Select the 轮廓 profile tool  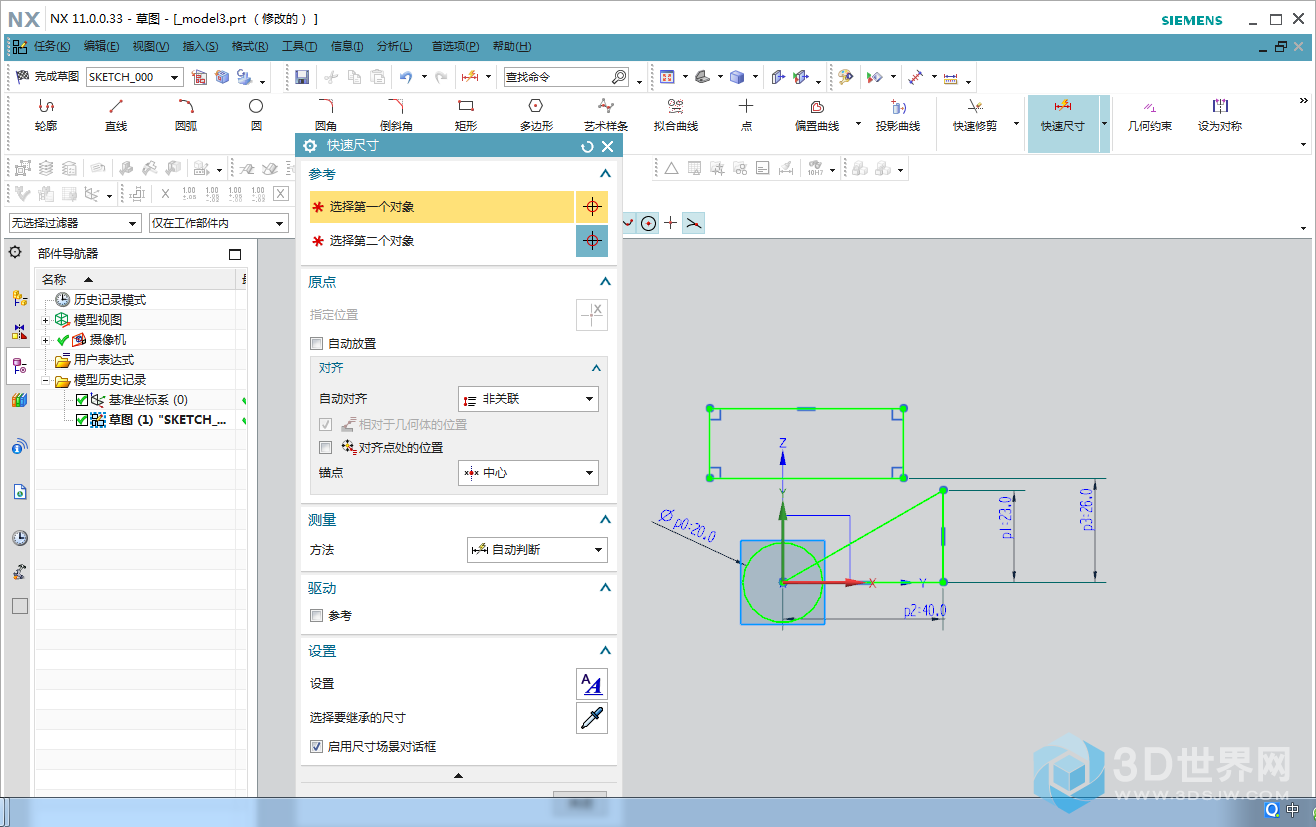coord(46,115)
